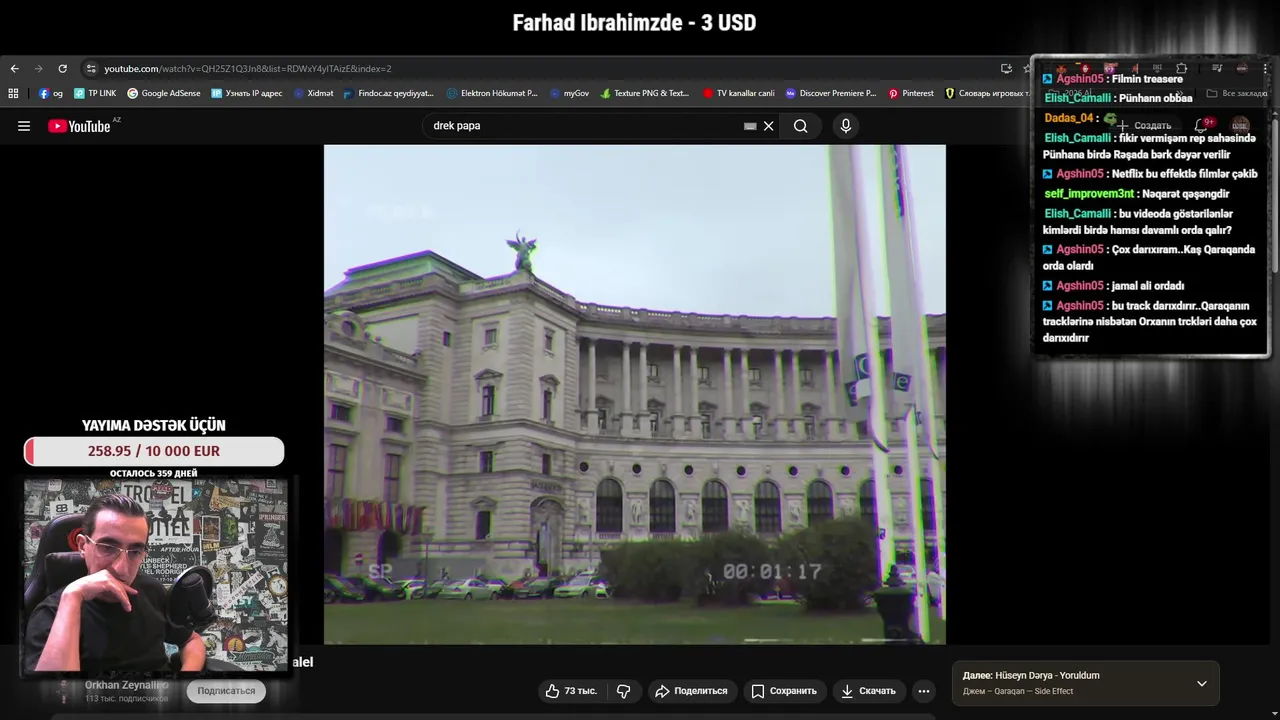Open the Elektron Hökumət bookmark
1280x720 pixels.
point(492,93)
